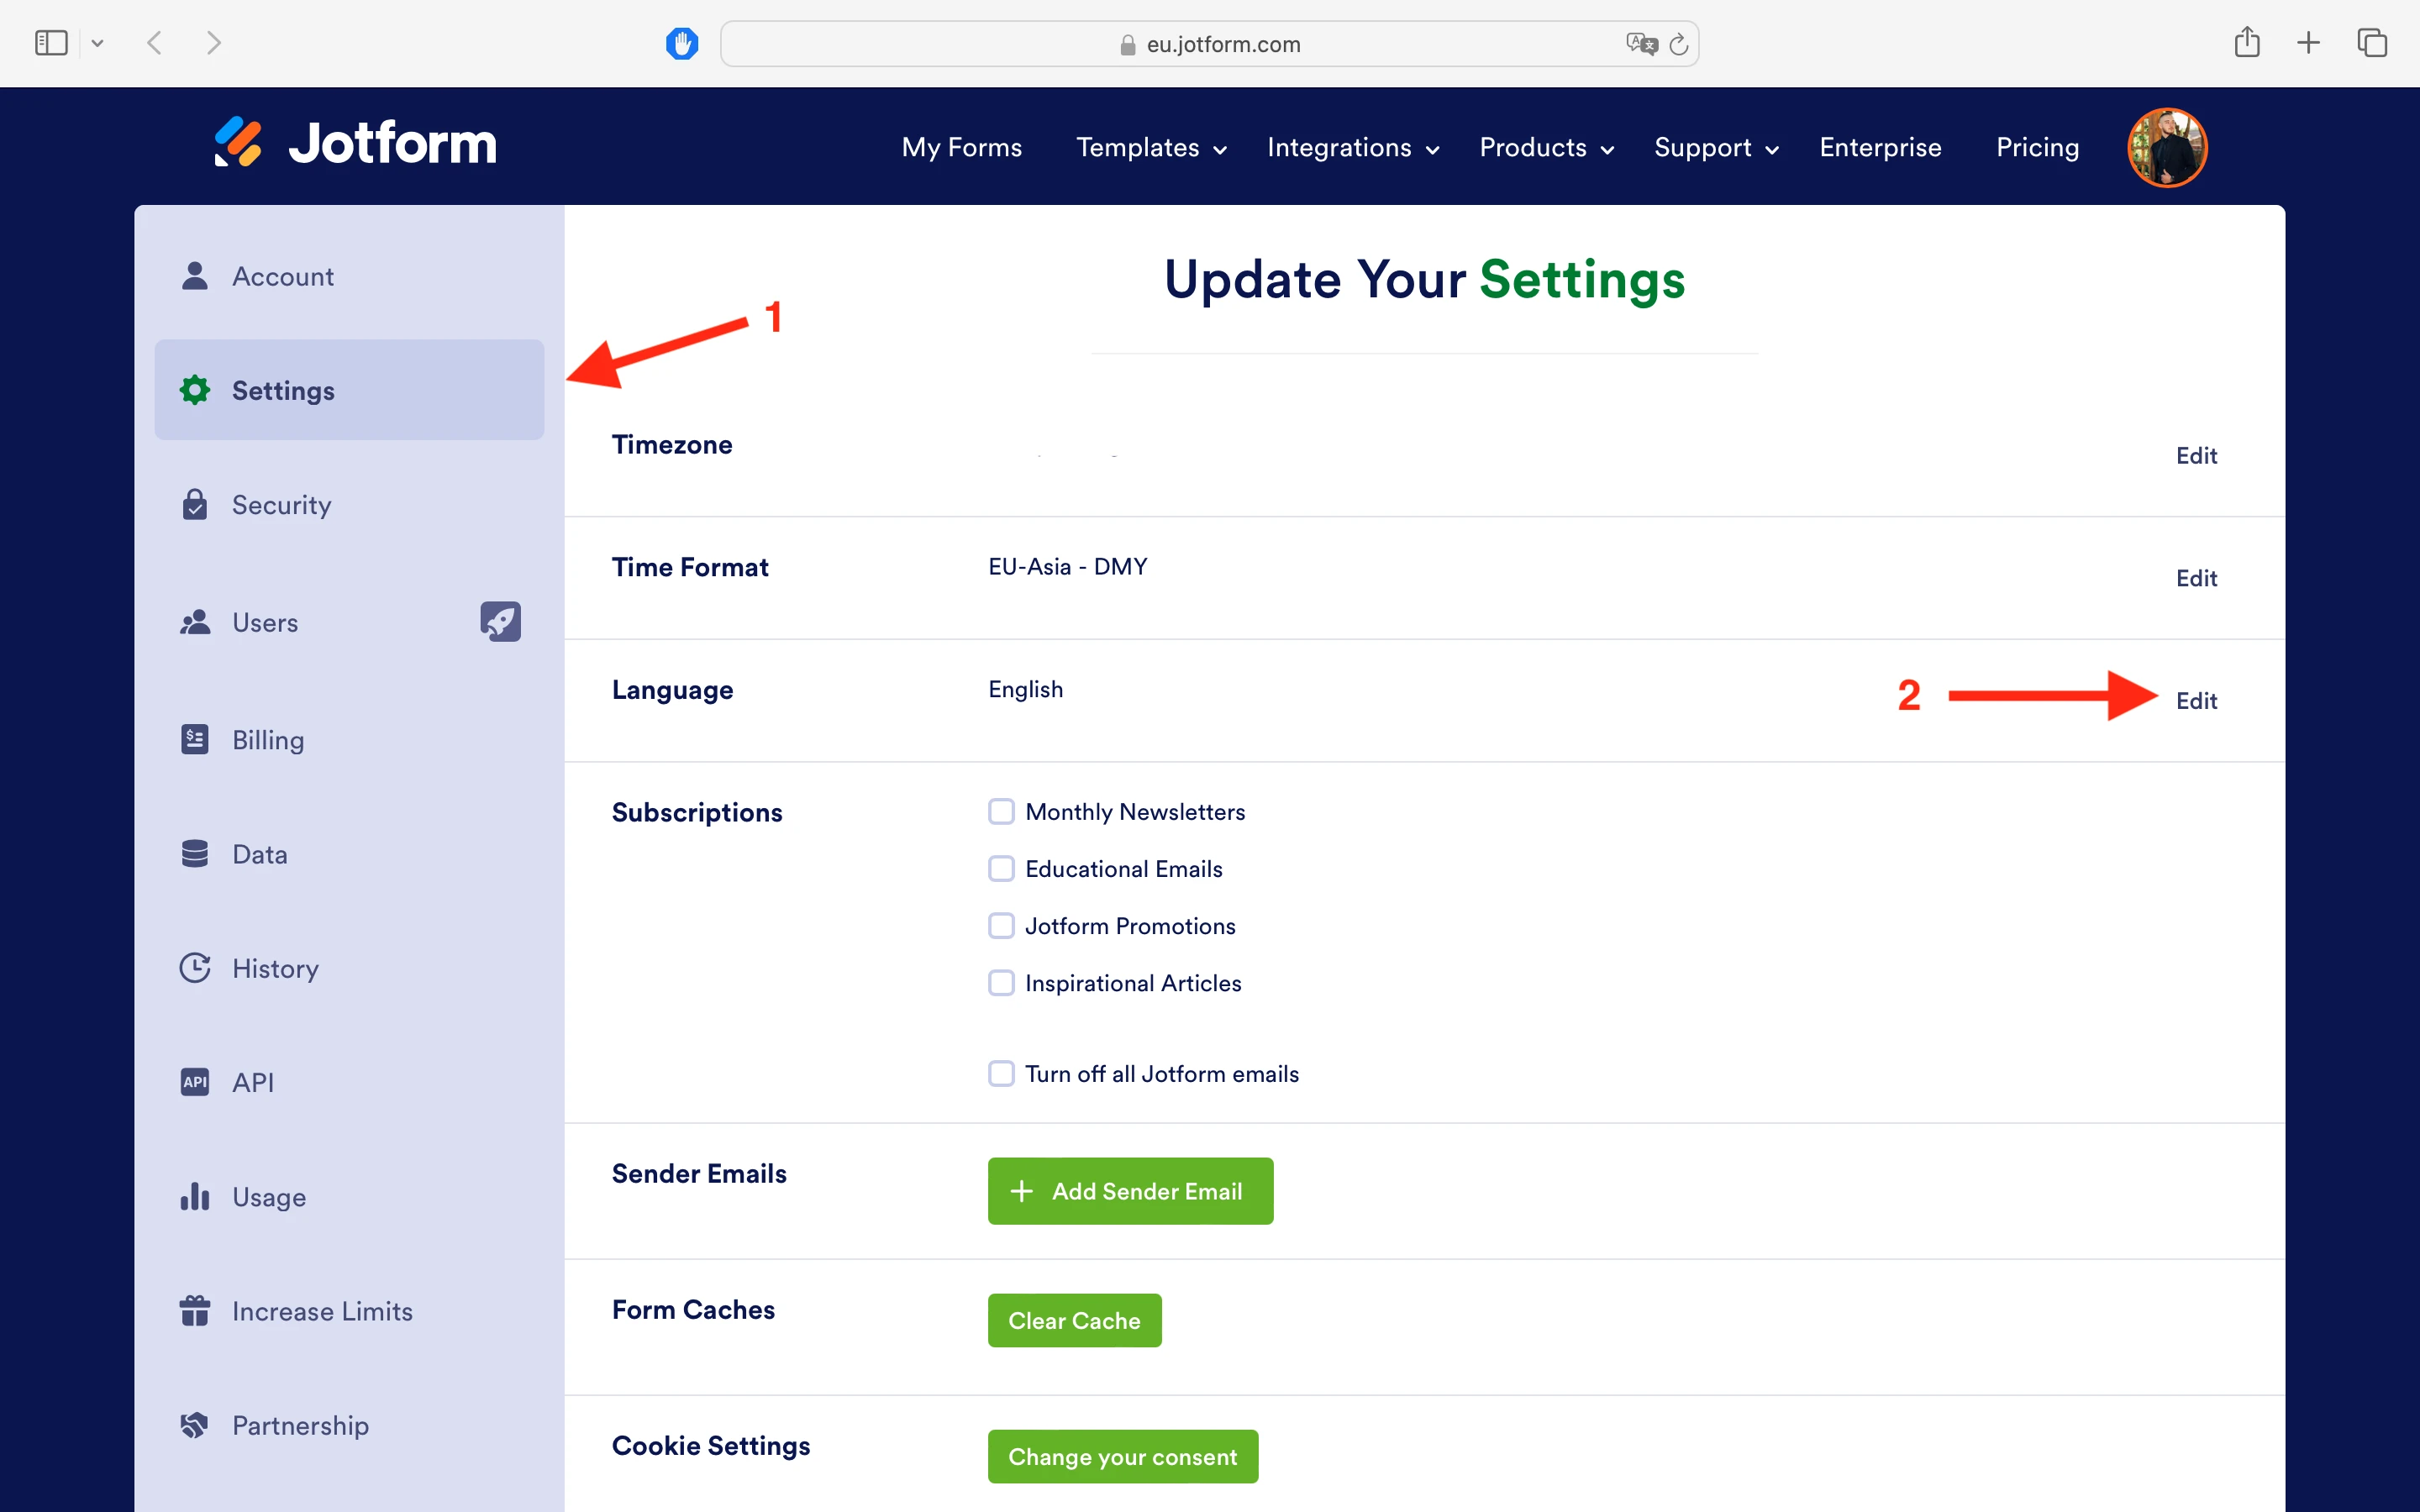Select the History clock icon

pos(194,967)
